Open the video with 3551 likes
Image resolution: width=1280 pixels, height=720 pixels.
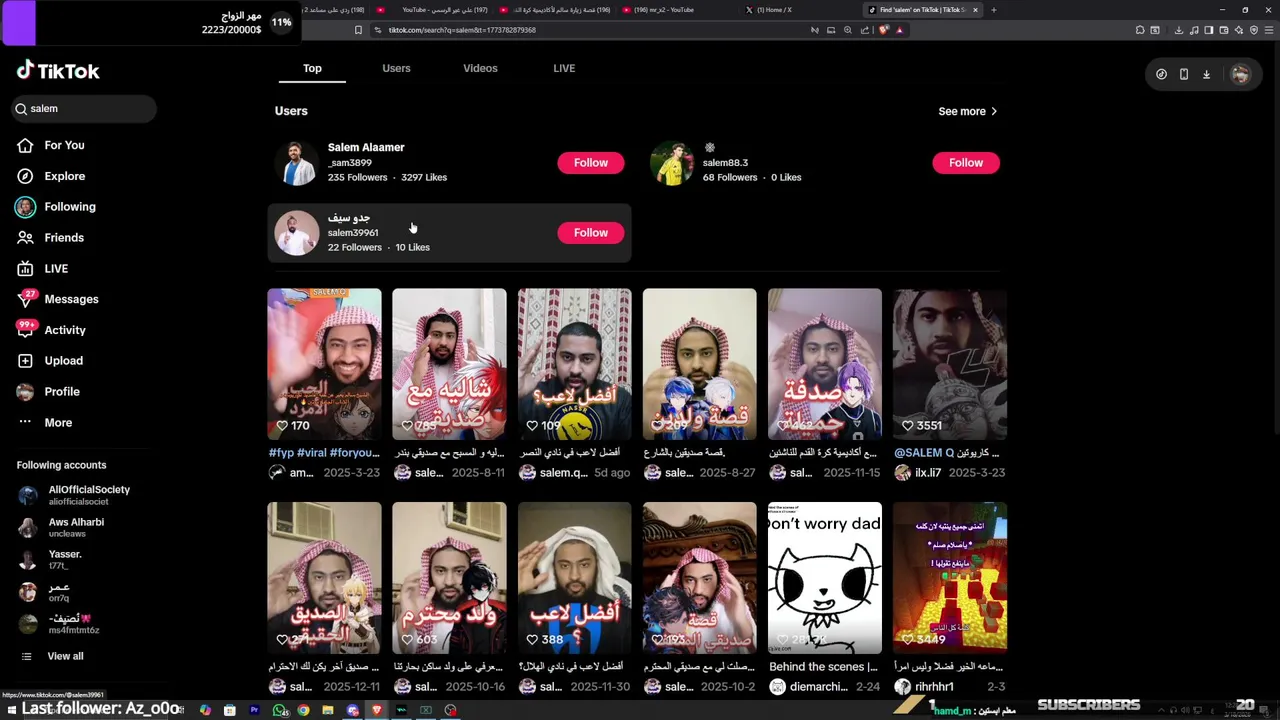(x=950, y=364)
